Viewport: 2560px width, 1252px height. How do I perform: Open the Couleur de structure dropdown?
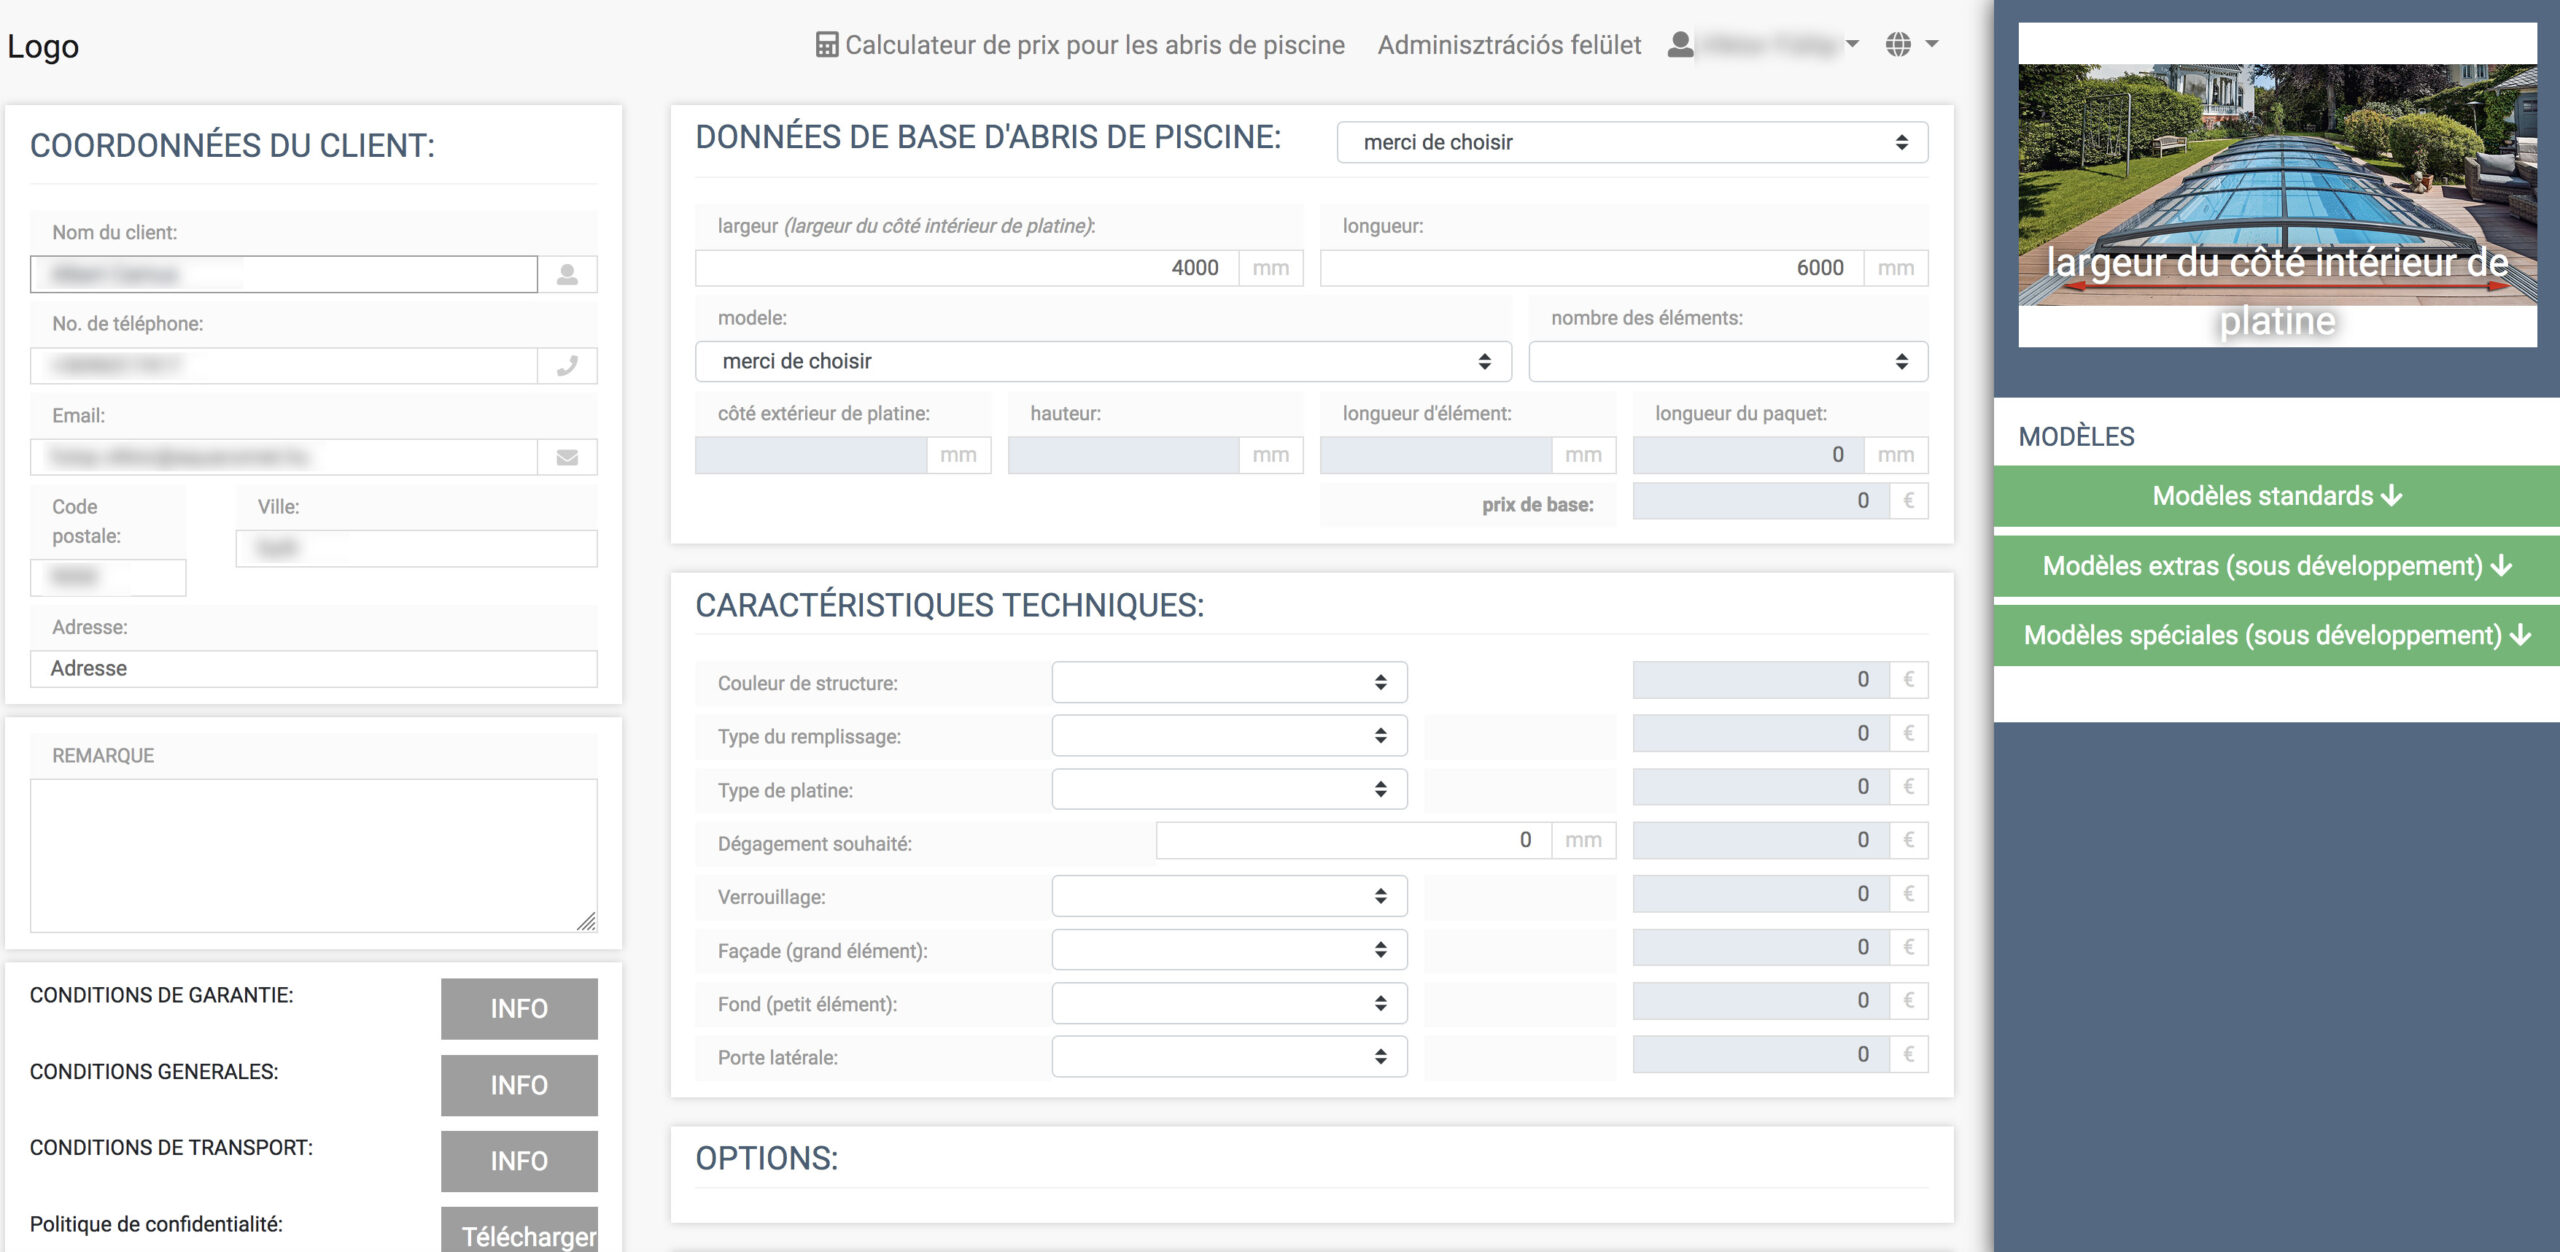click(x=1229, y=682)
